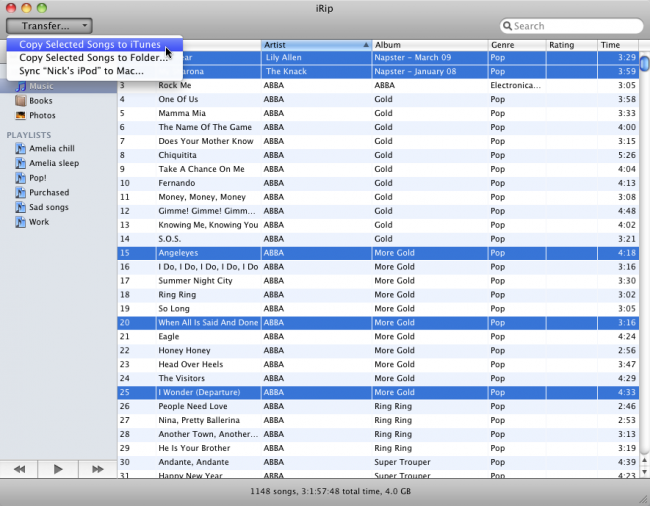Select the song Summer Night City

coord(378,281)
